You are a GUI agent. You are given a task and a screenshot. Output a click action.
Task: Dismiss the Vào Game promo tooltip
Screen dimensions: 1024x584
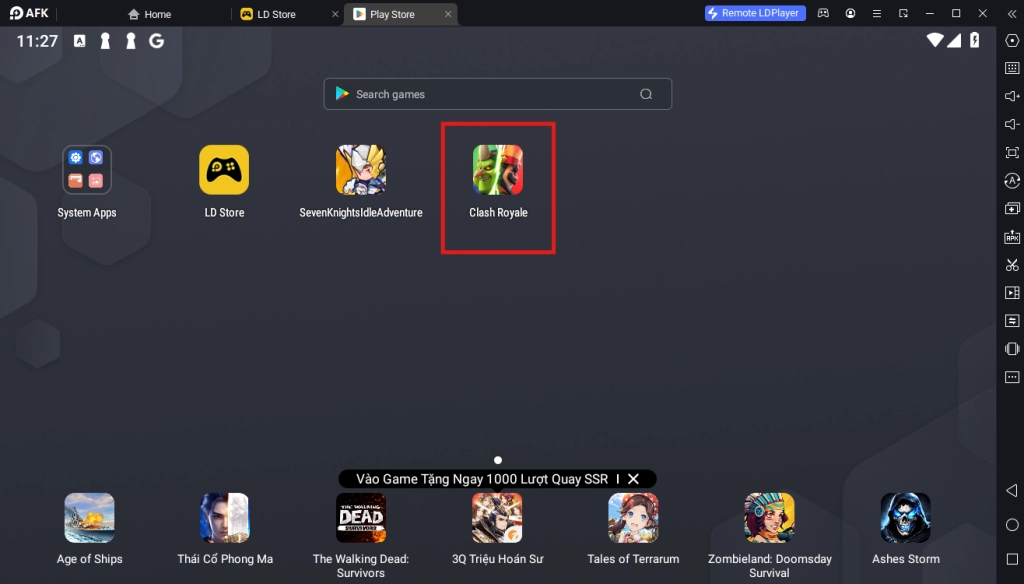[633, 479]
